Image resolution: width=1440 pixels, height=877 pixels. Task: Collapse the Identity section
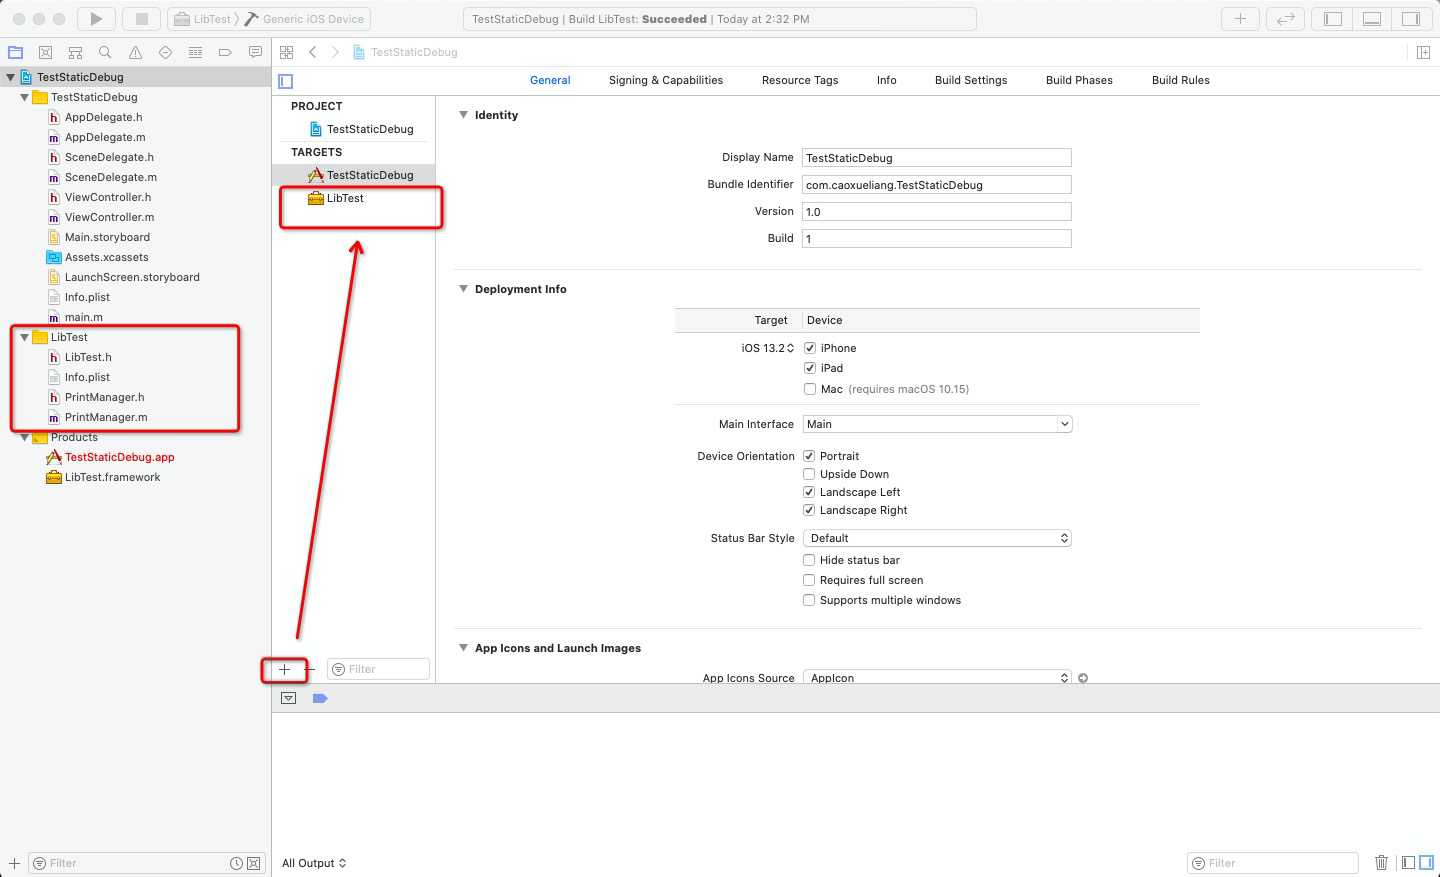tap(463, 115)
